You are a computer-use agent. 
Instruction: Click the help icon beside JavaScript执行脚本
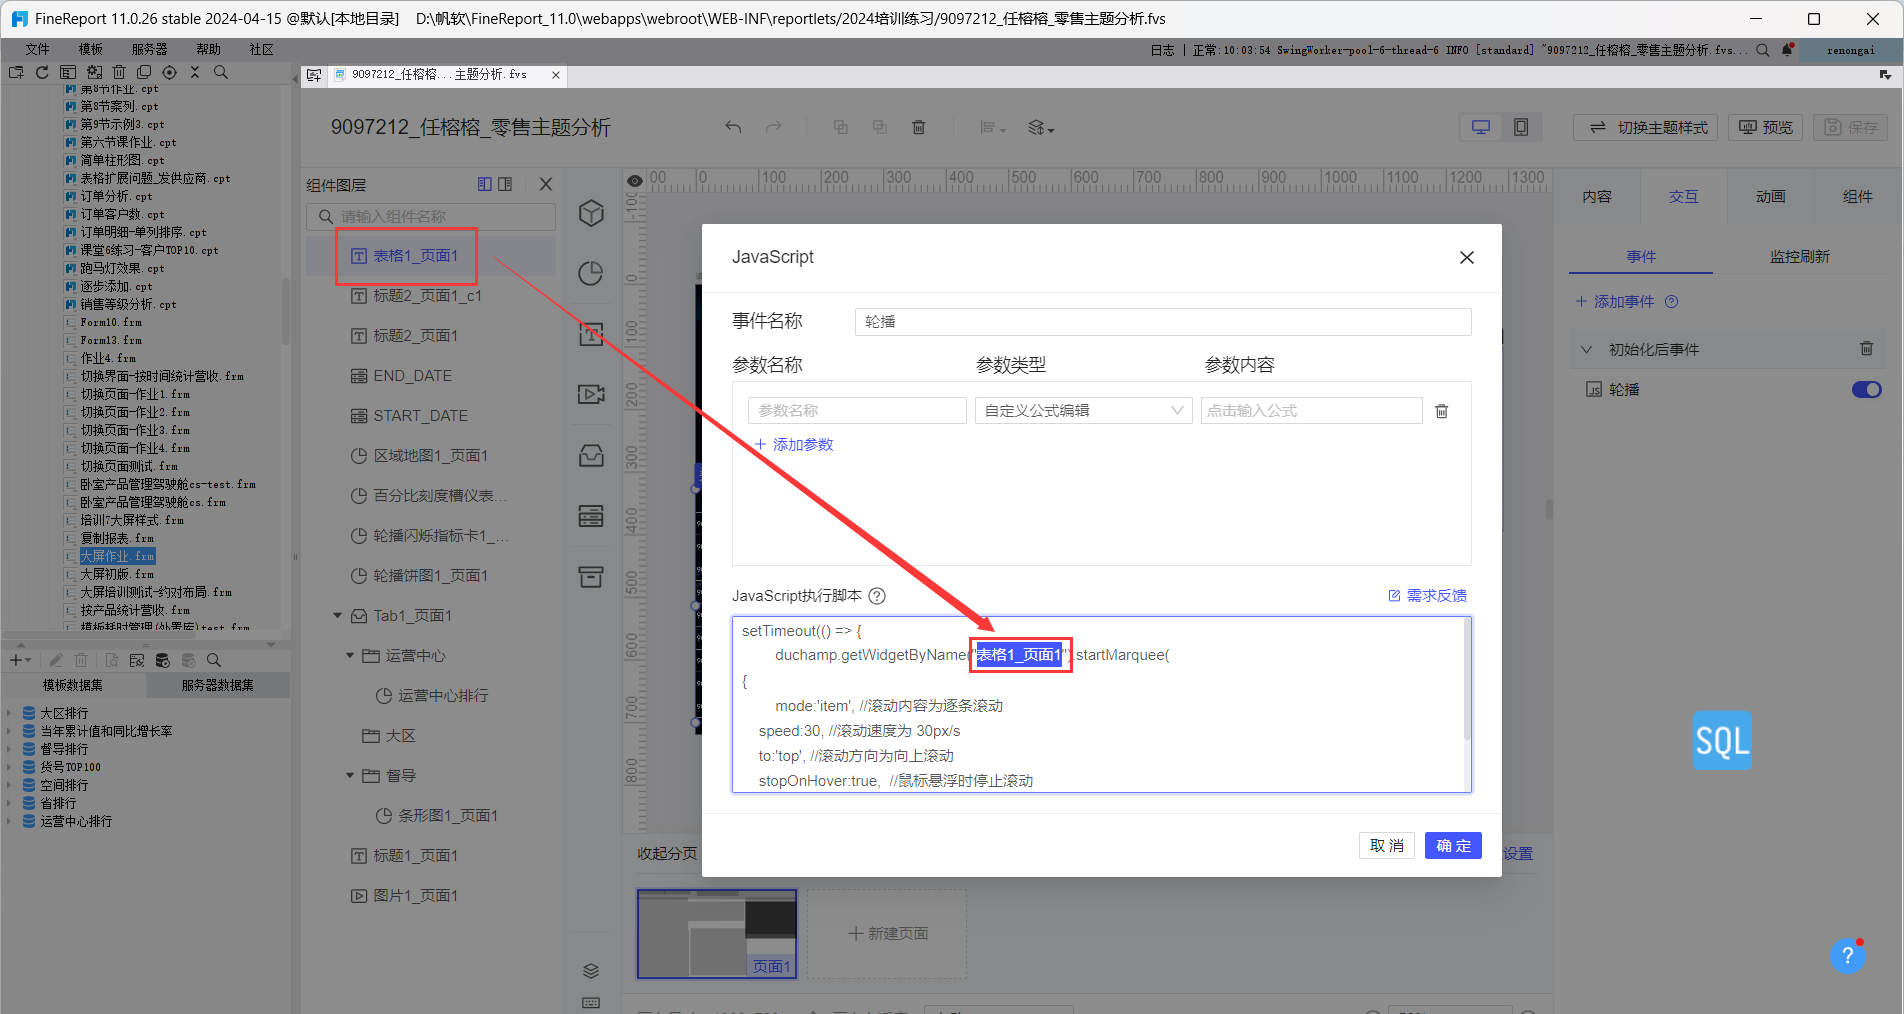pos(877,596)
